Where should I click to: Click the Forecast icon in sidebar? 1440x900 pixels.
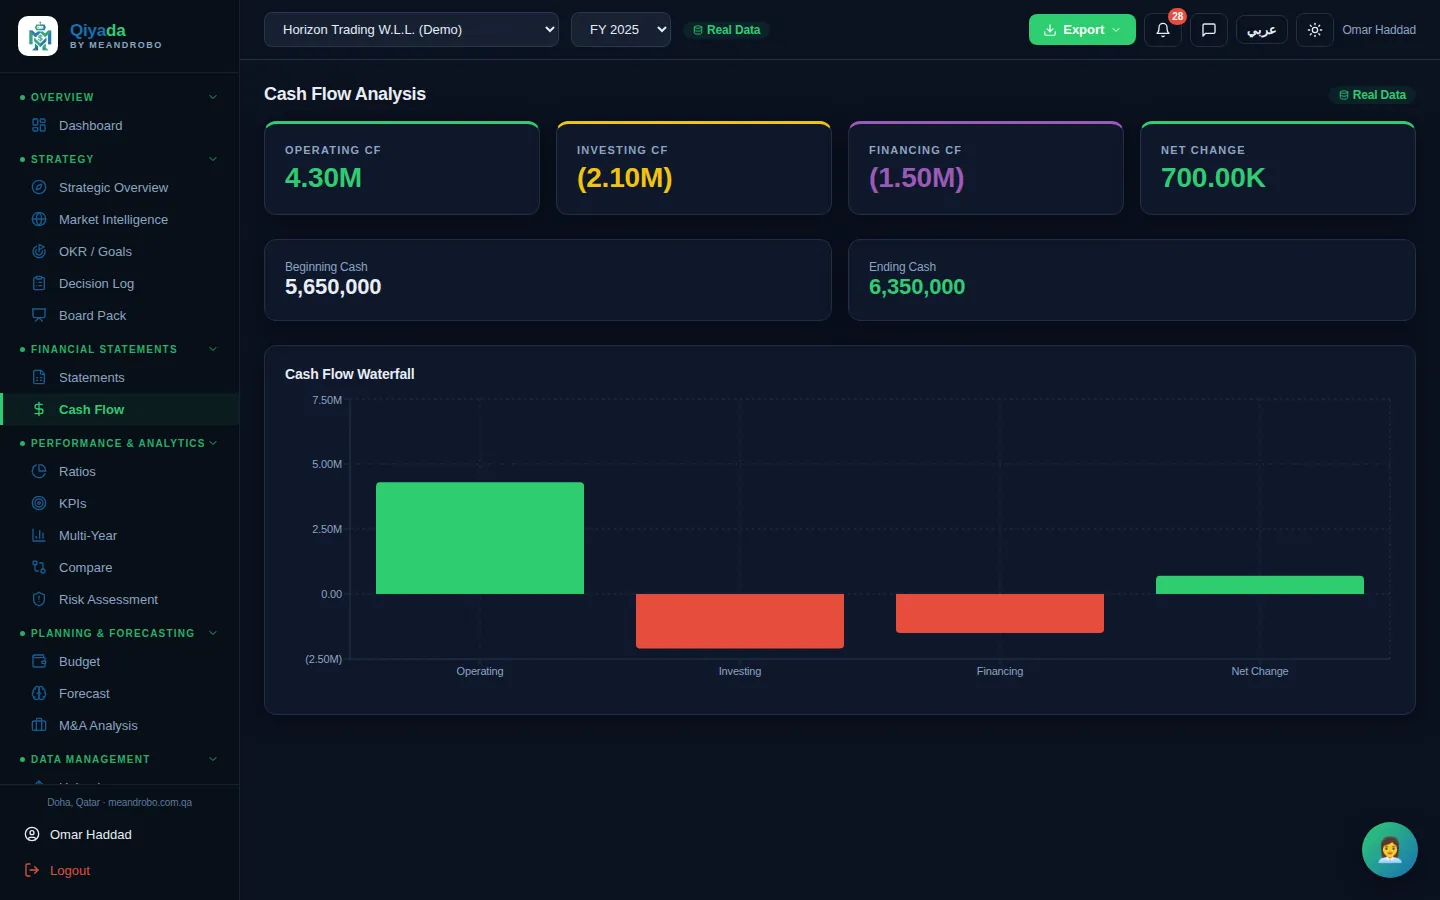39,693
